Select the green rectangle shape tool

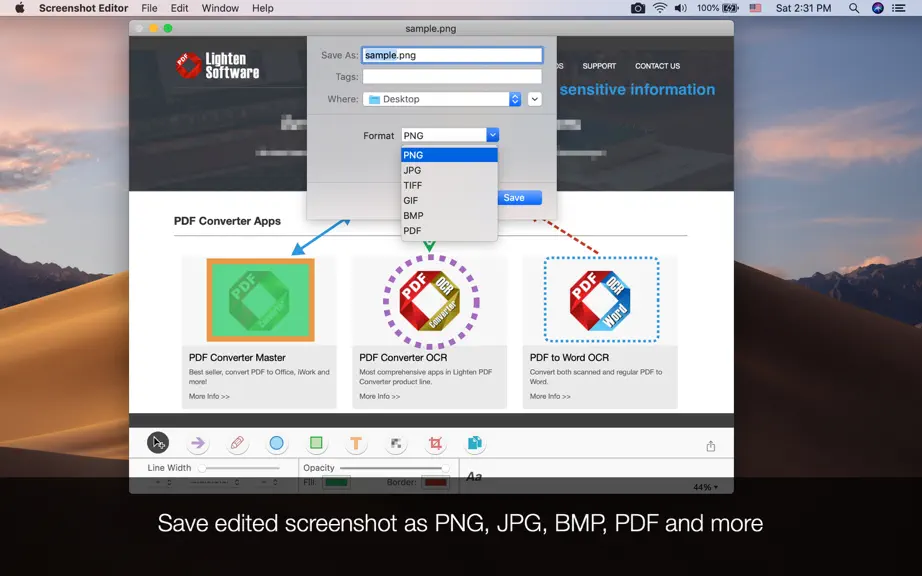click(316, 443)
